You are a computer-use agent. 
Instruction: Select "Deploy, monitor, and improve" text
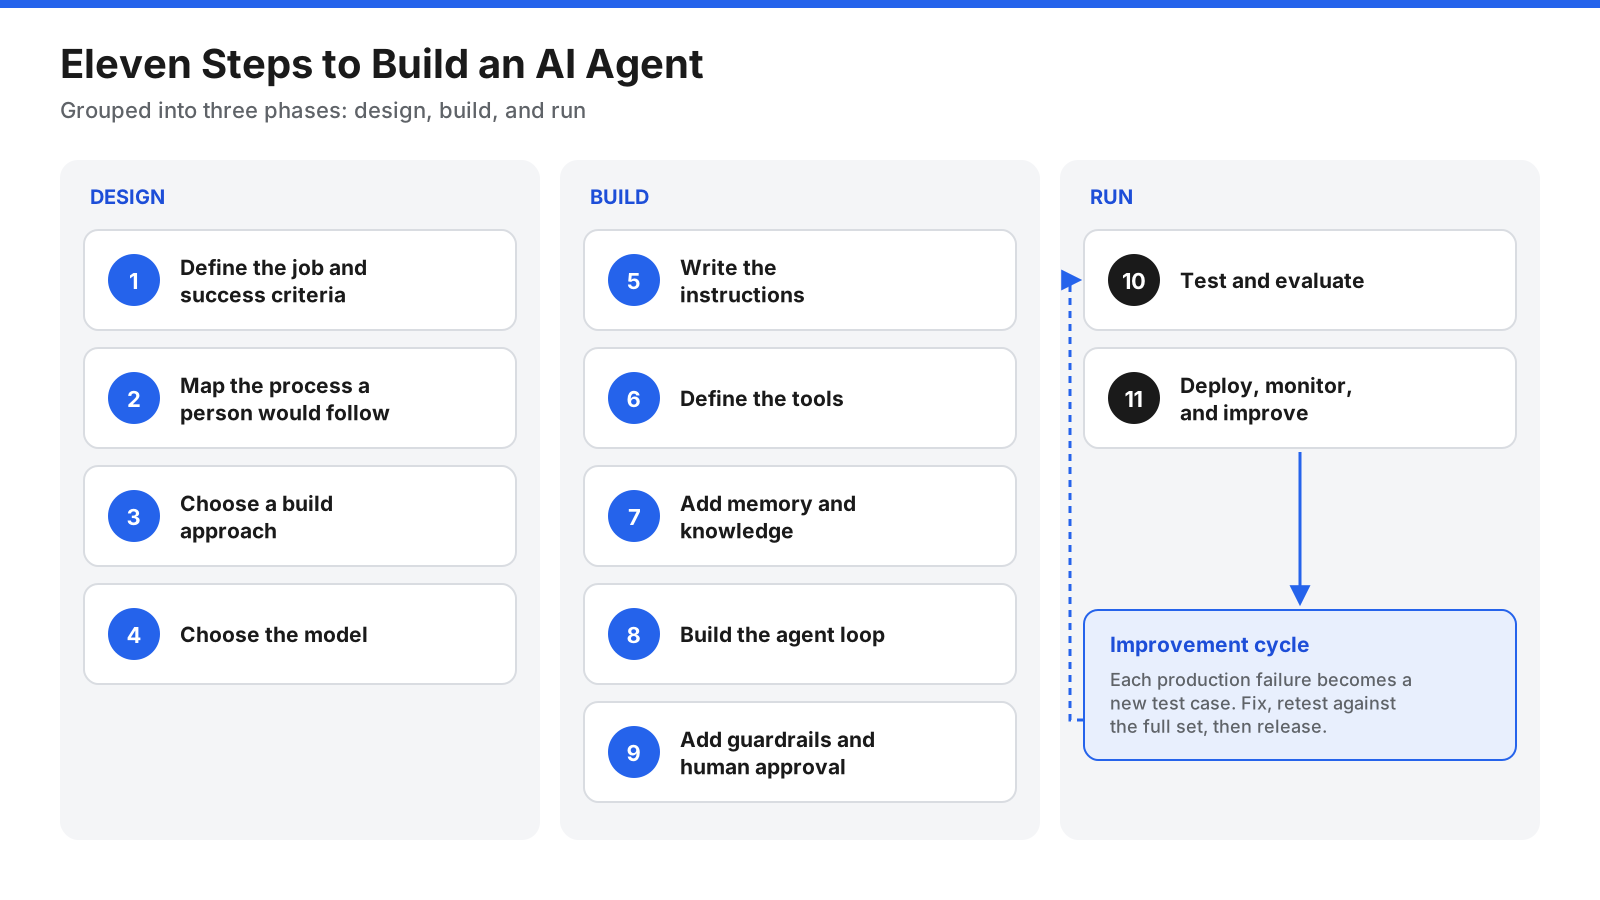point(1266,399)
